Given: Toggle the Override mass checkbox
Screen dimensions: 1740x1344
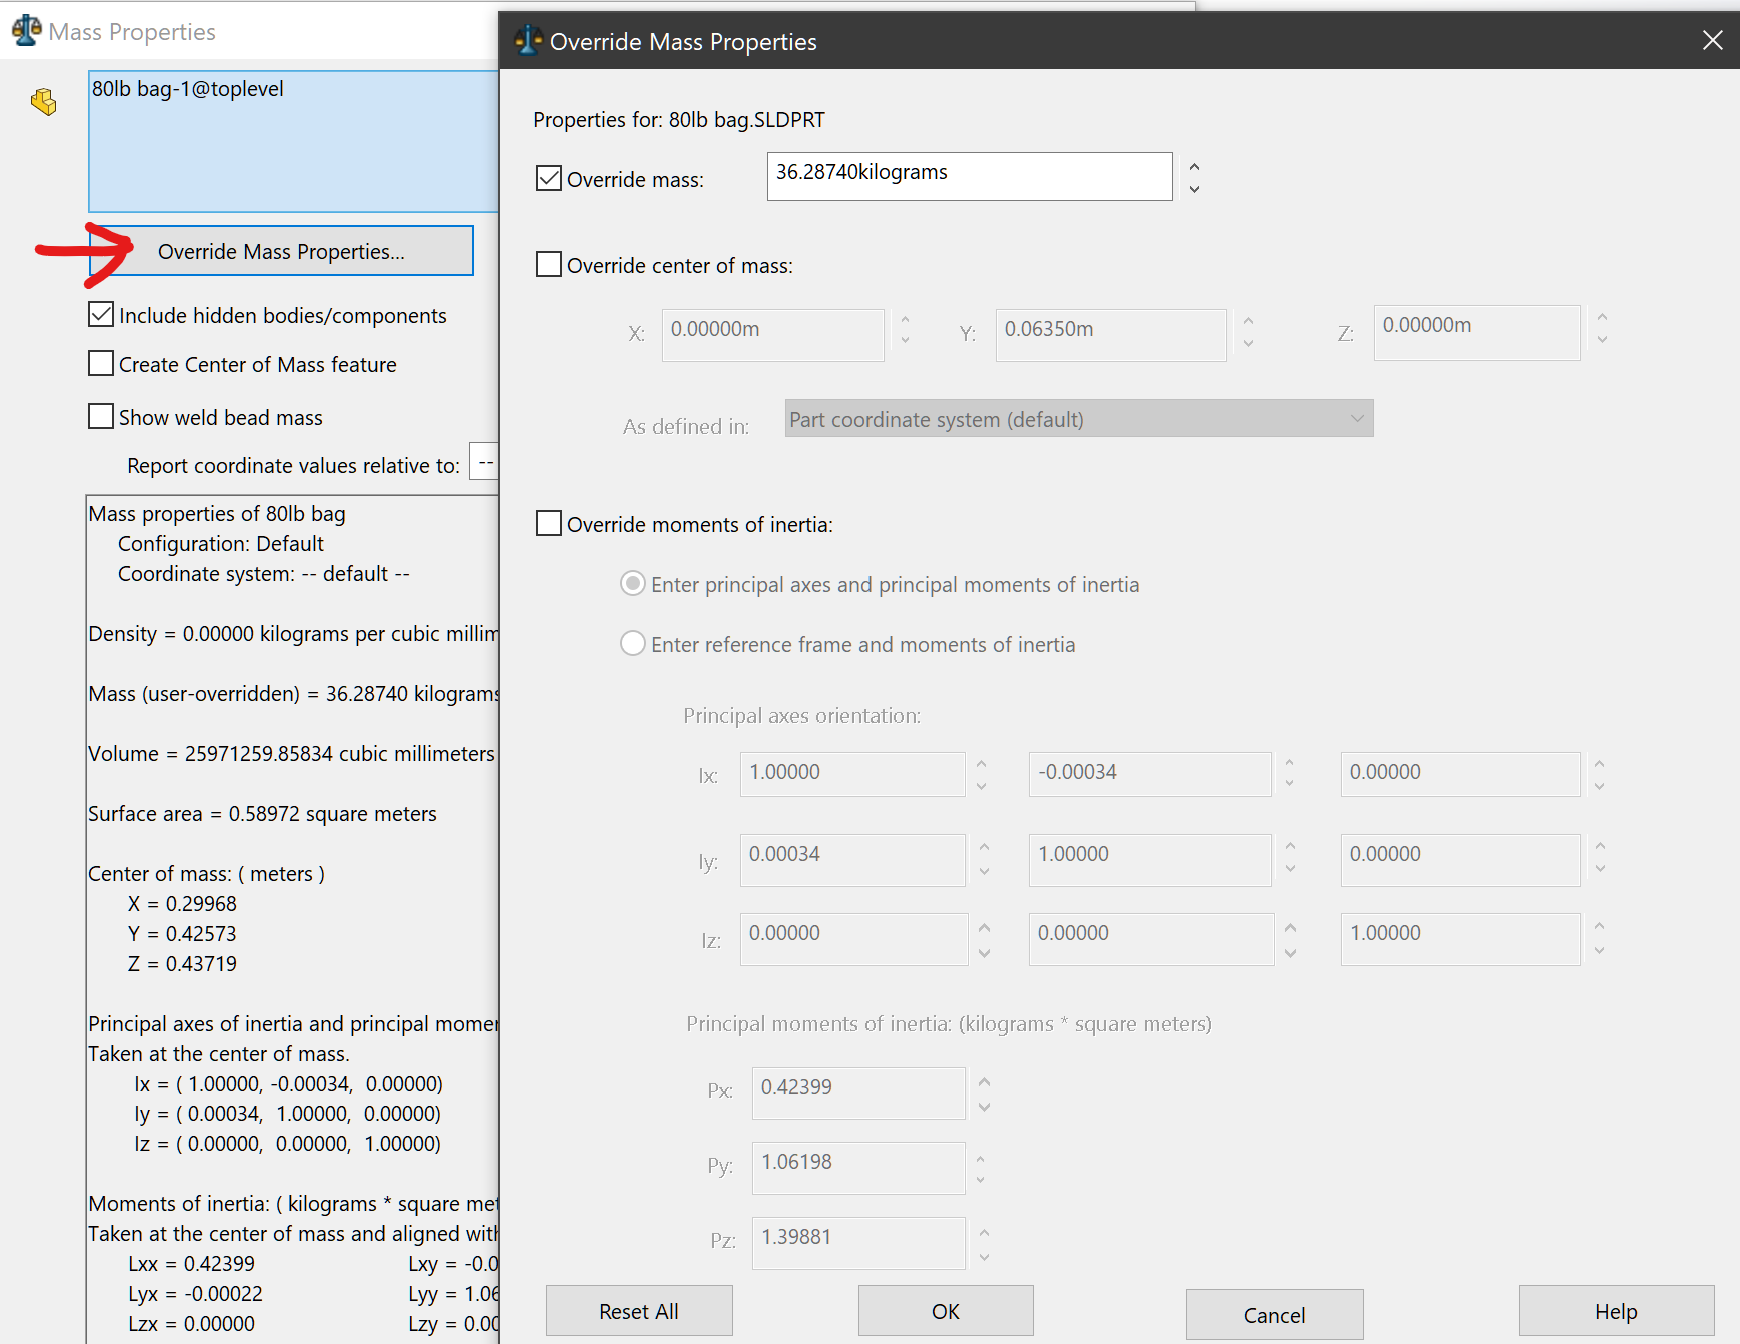Looking at the screenshot, I should coord(549,179).
